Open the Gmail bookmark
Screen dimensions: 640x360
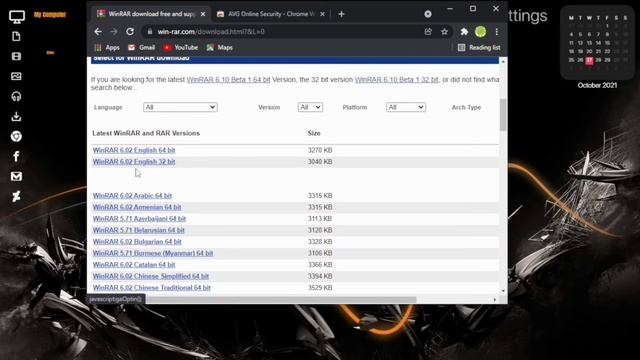point(141,47)
